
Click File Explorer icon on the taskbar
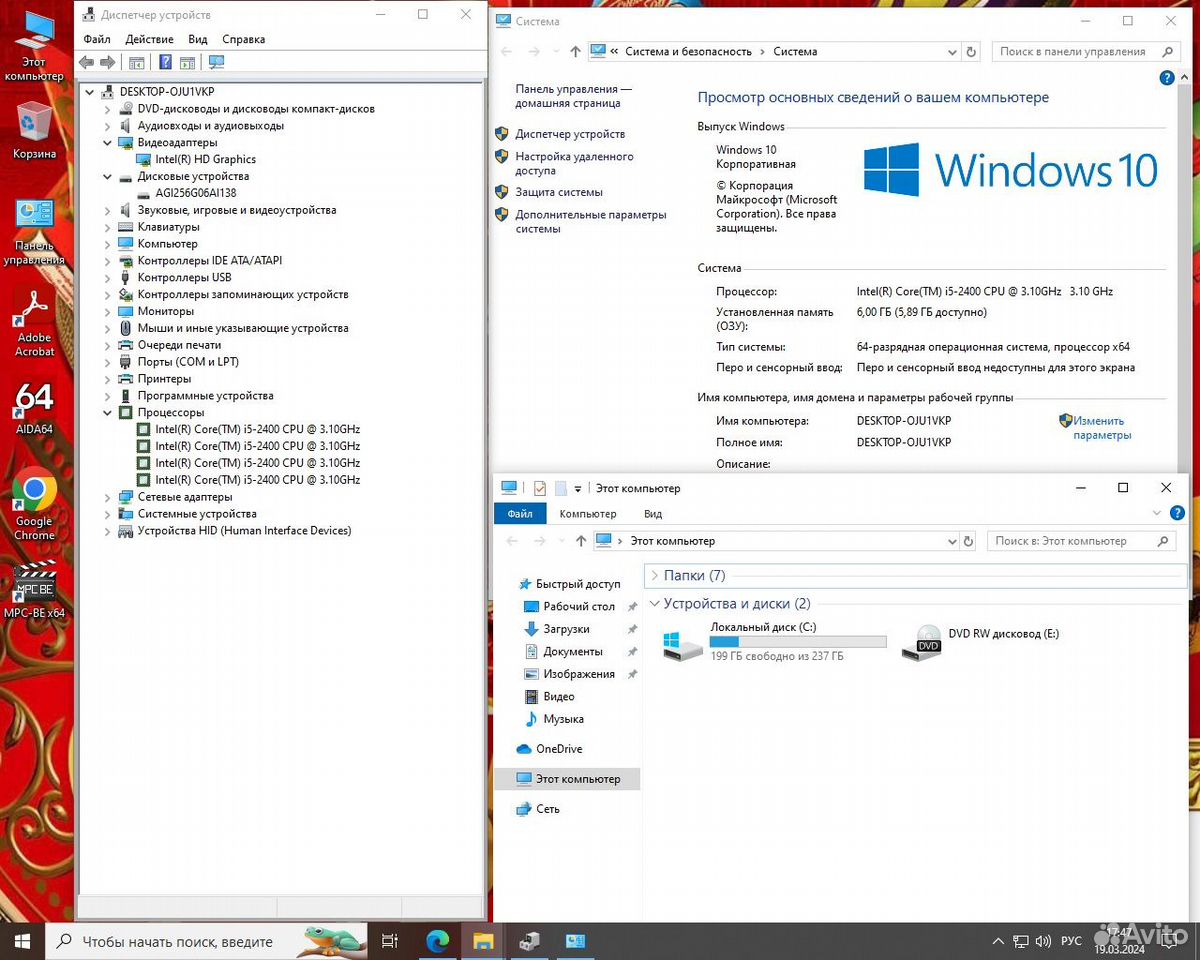(483, 941)
